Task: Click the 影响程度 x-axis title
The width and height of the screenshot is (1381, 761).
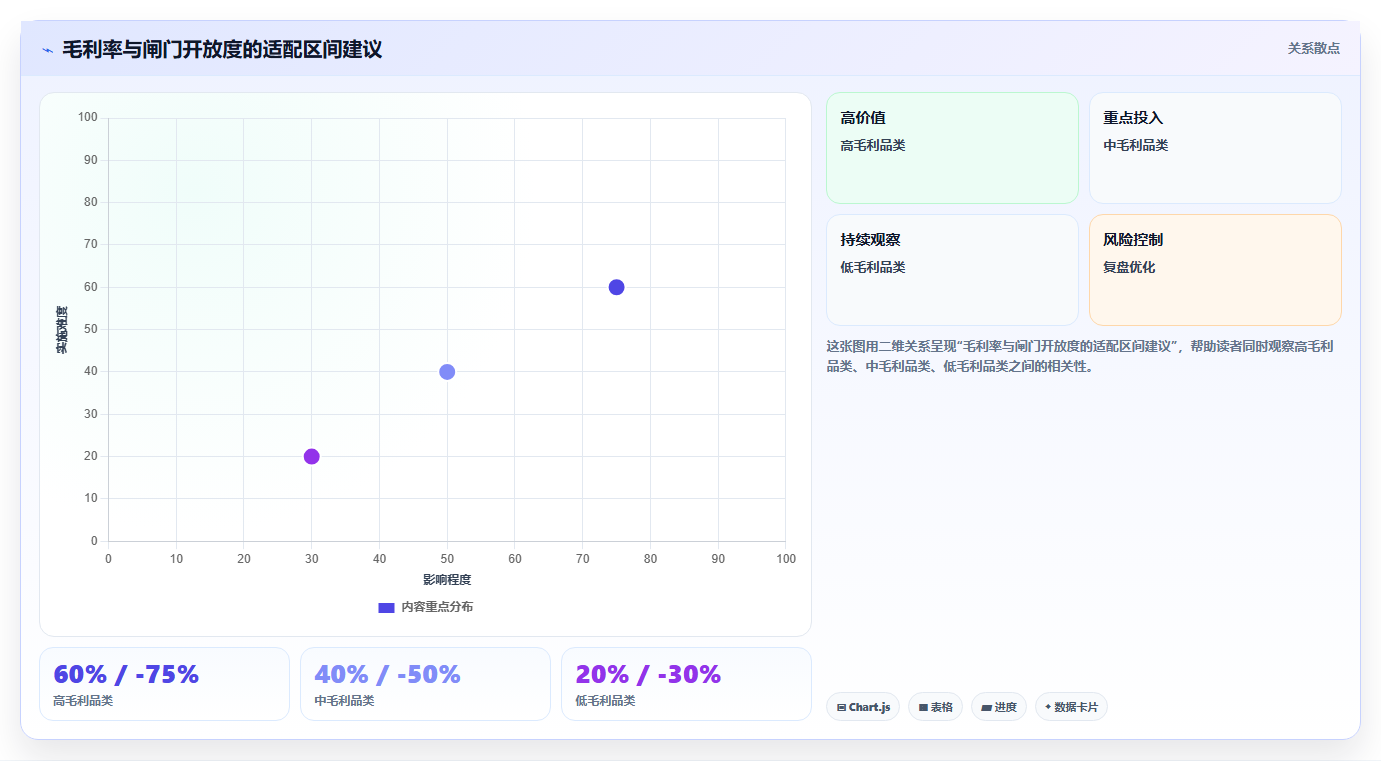Action: pos(447,580)
